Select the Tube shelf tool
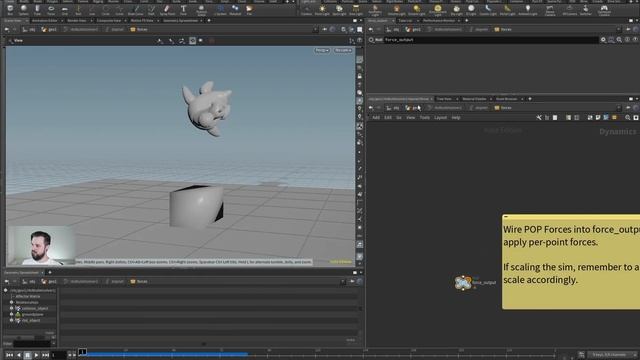Image resolution: width=640 pixels, height=360 pixels. 37,9
